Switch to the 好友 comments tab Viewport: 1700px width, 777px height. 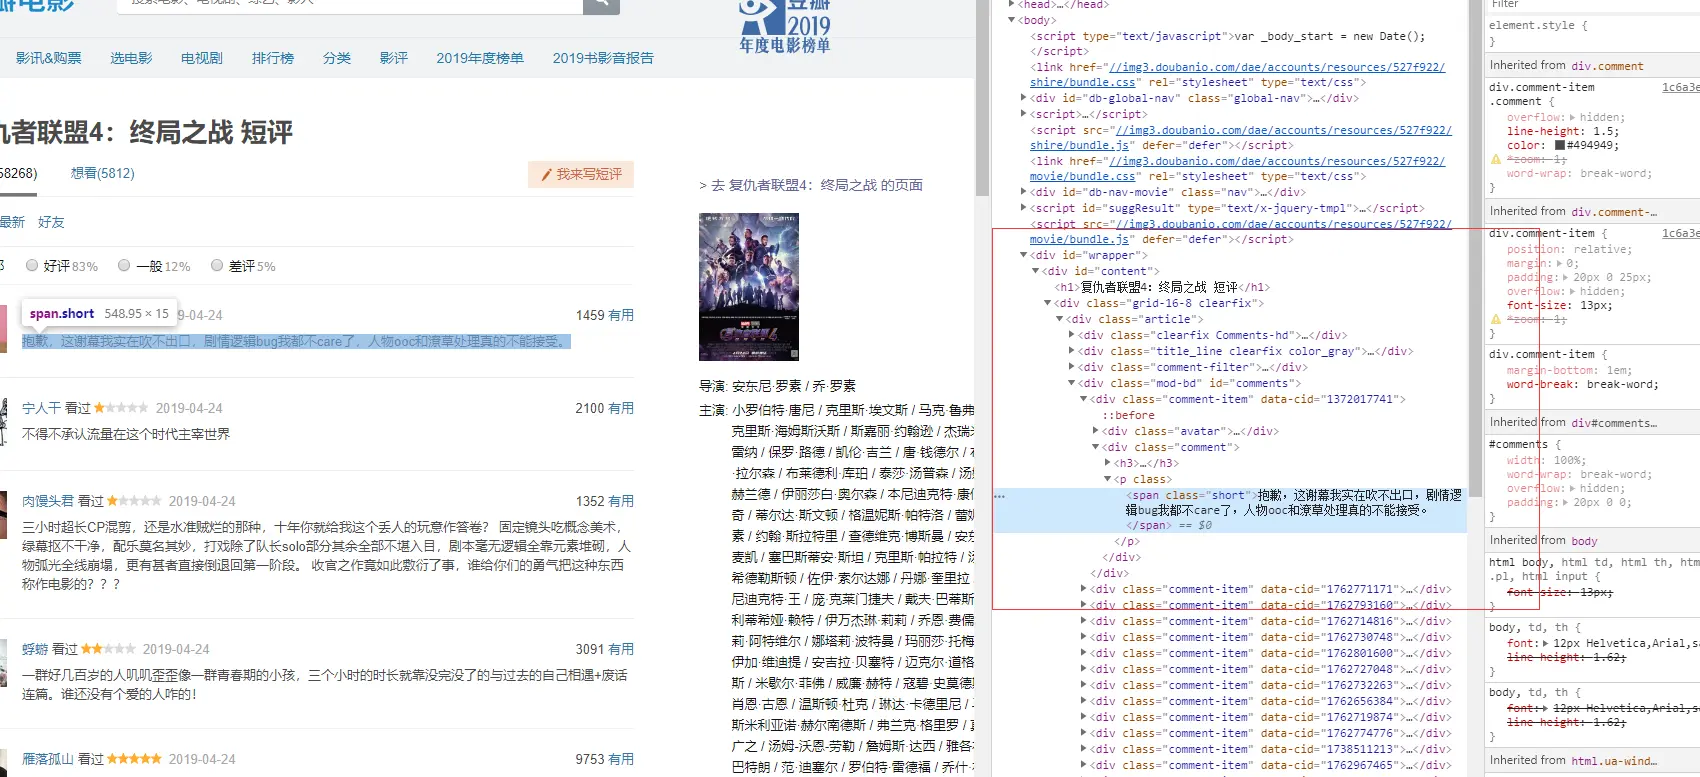point(51,222)
